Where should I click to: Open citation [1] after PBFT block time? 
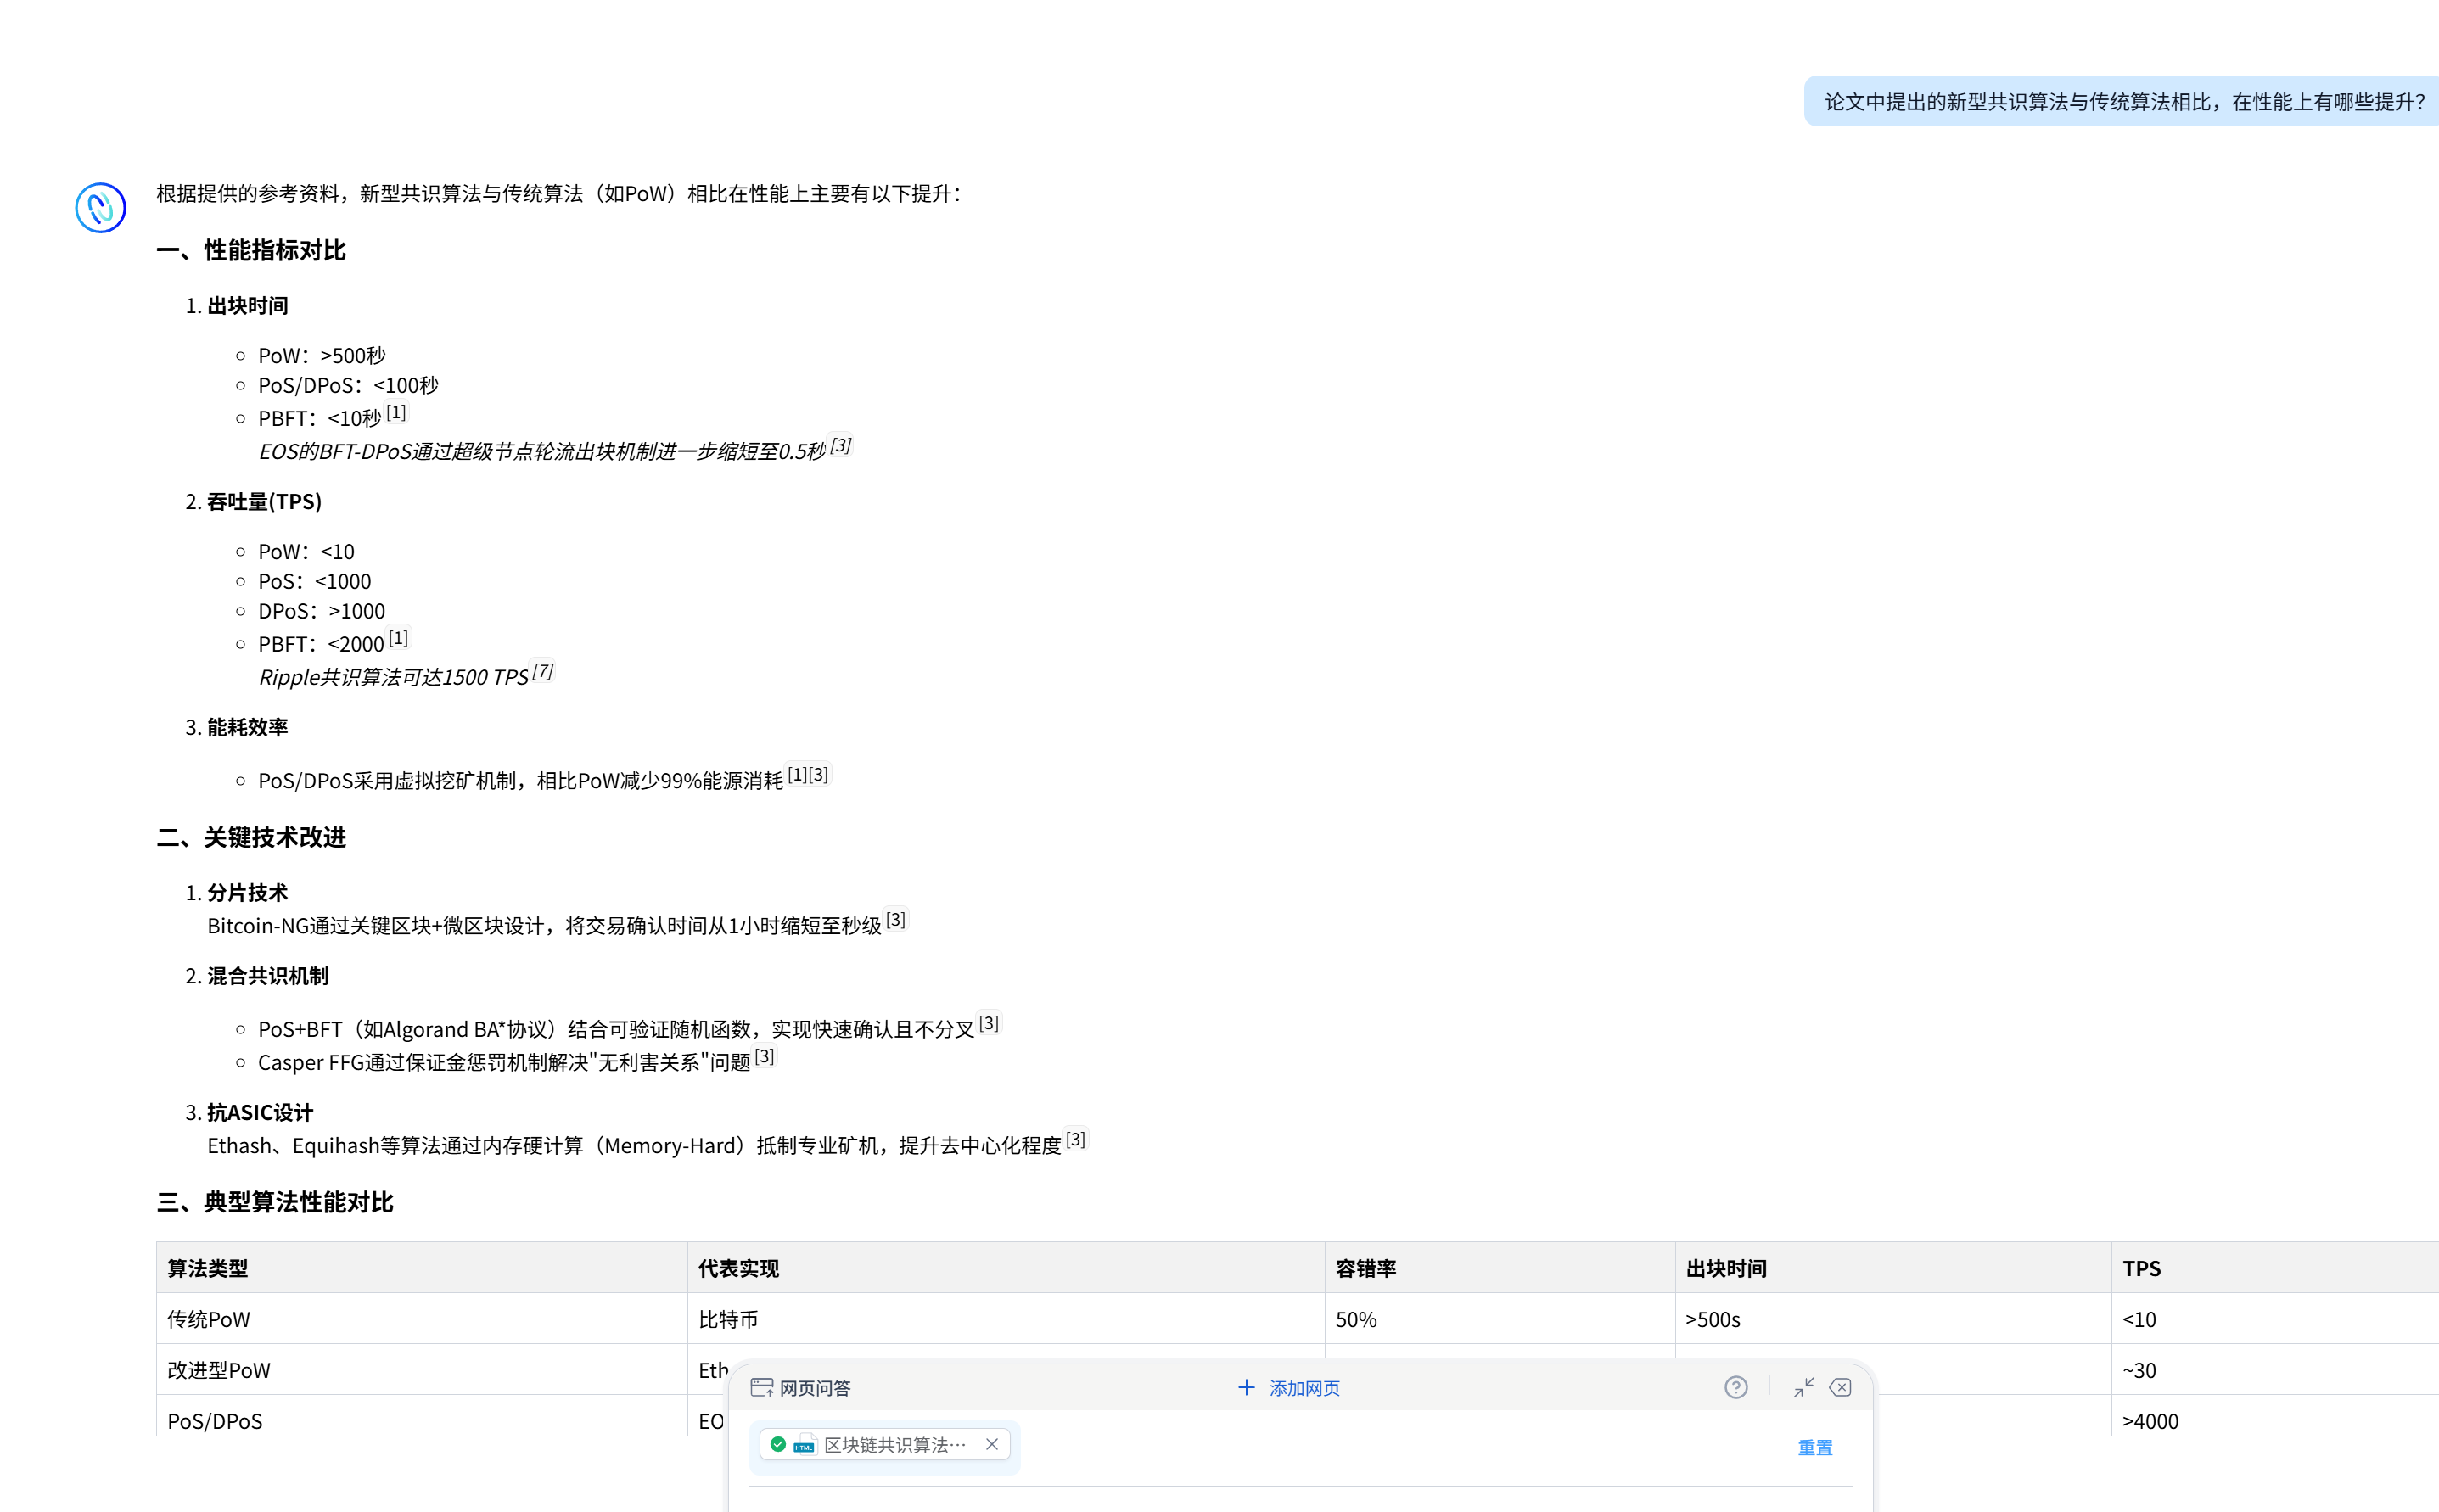click(396, 411)
